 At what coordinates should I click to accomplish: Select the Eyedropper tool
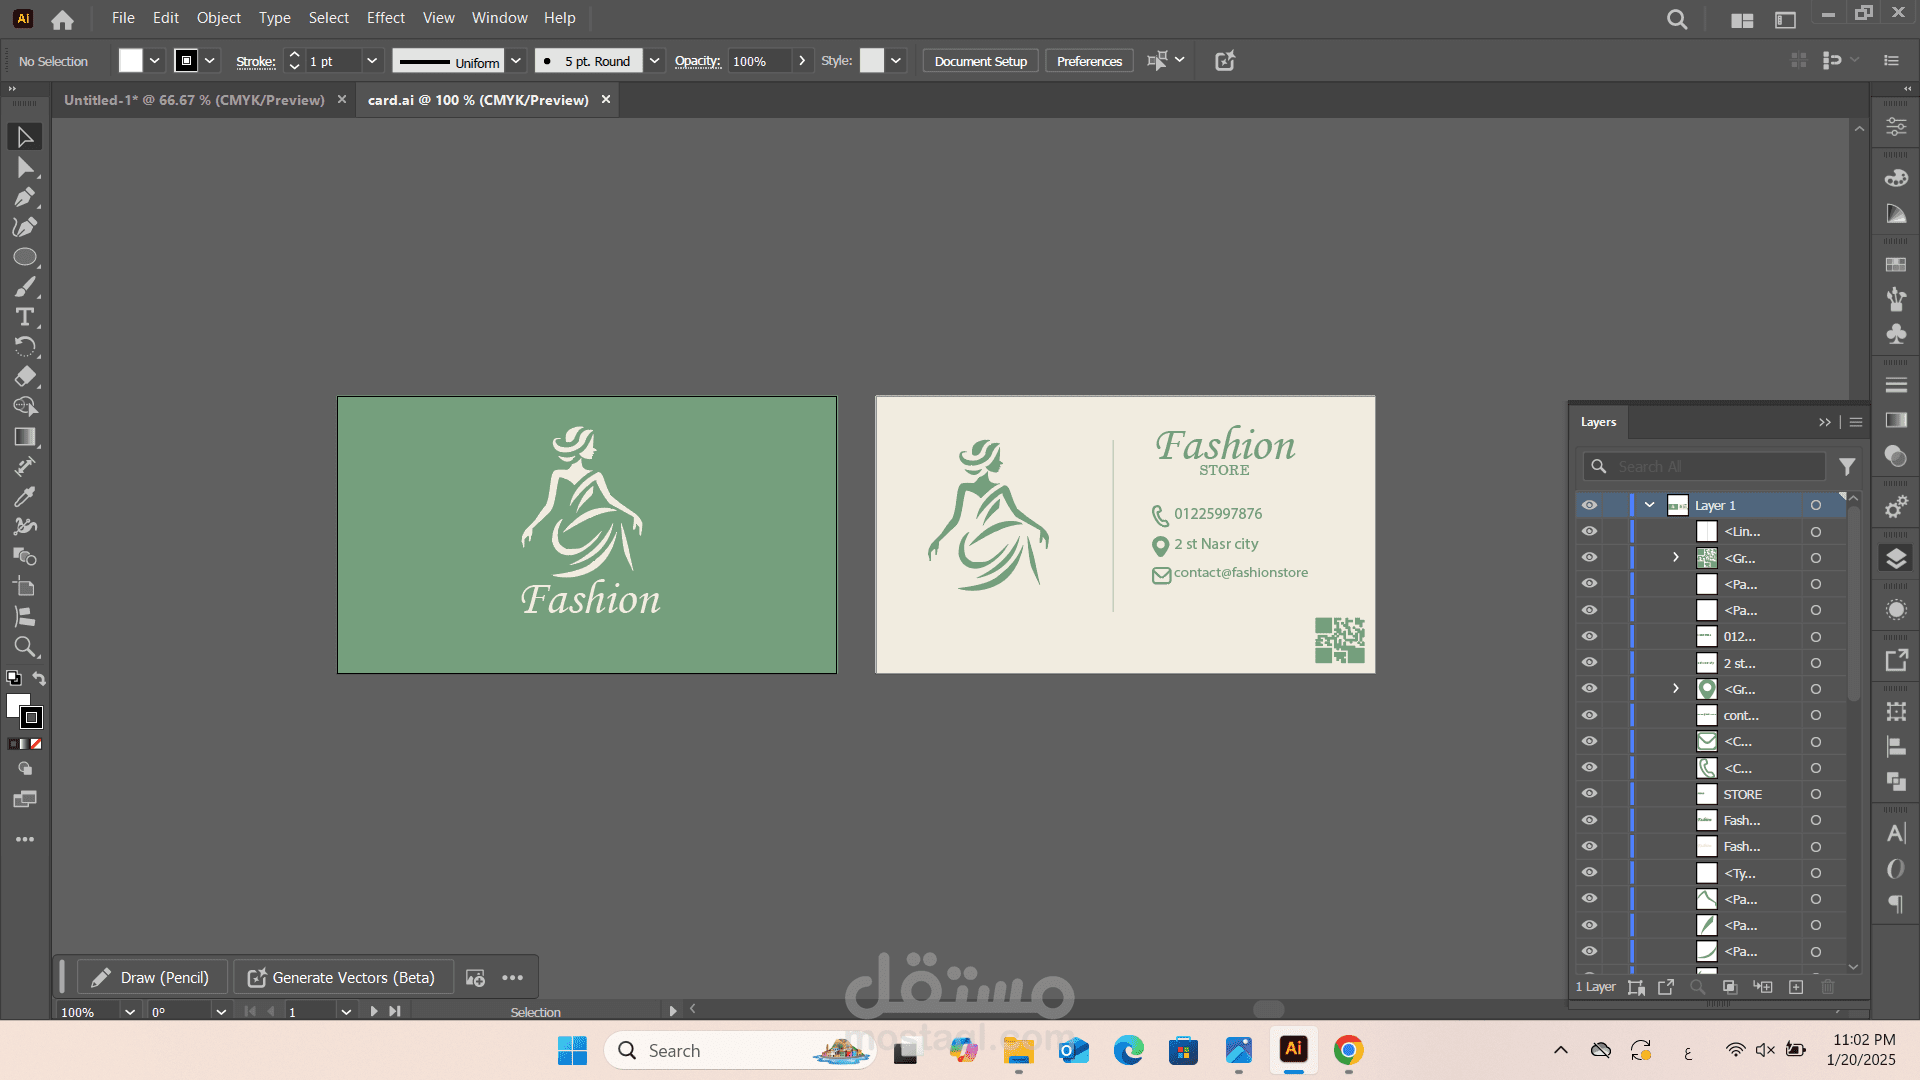tap(25, 497)
